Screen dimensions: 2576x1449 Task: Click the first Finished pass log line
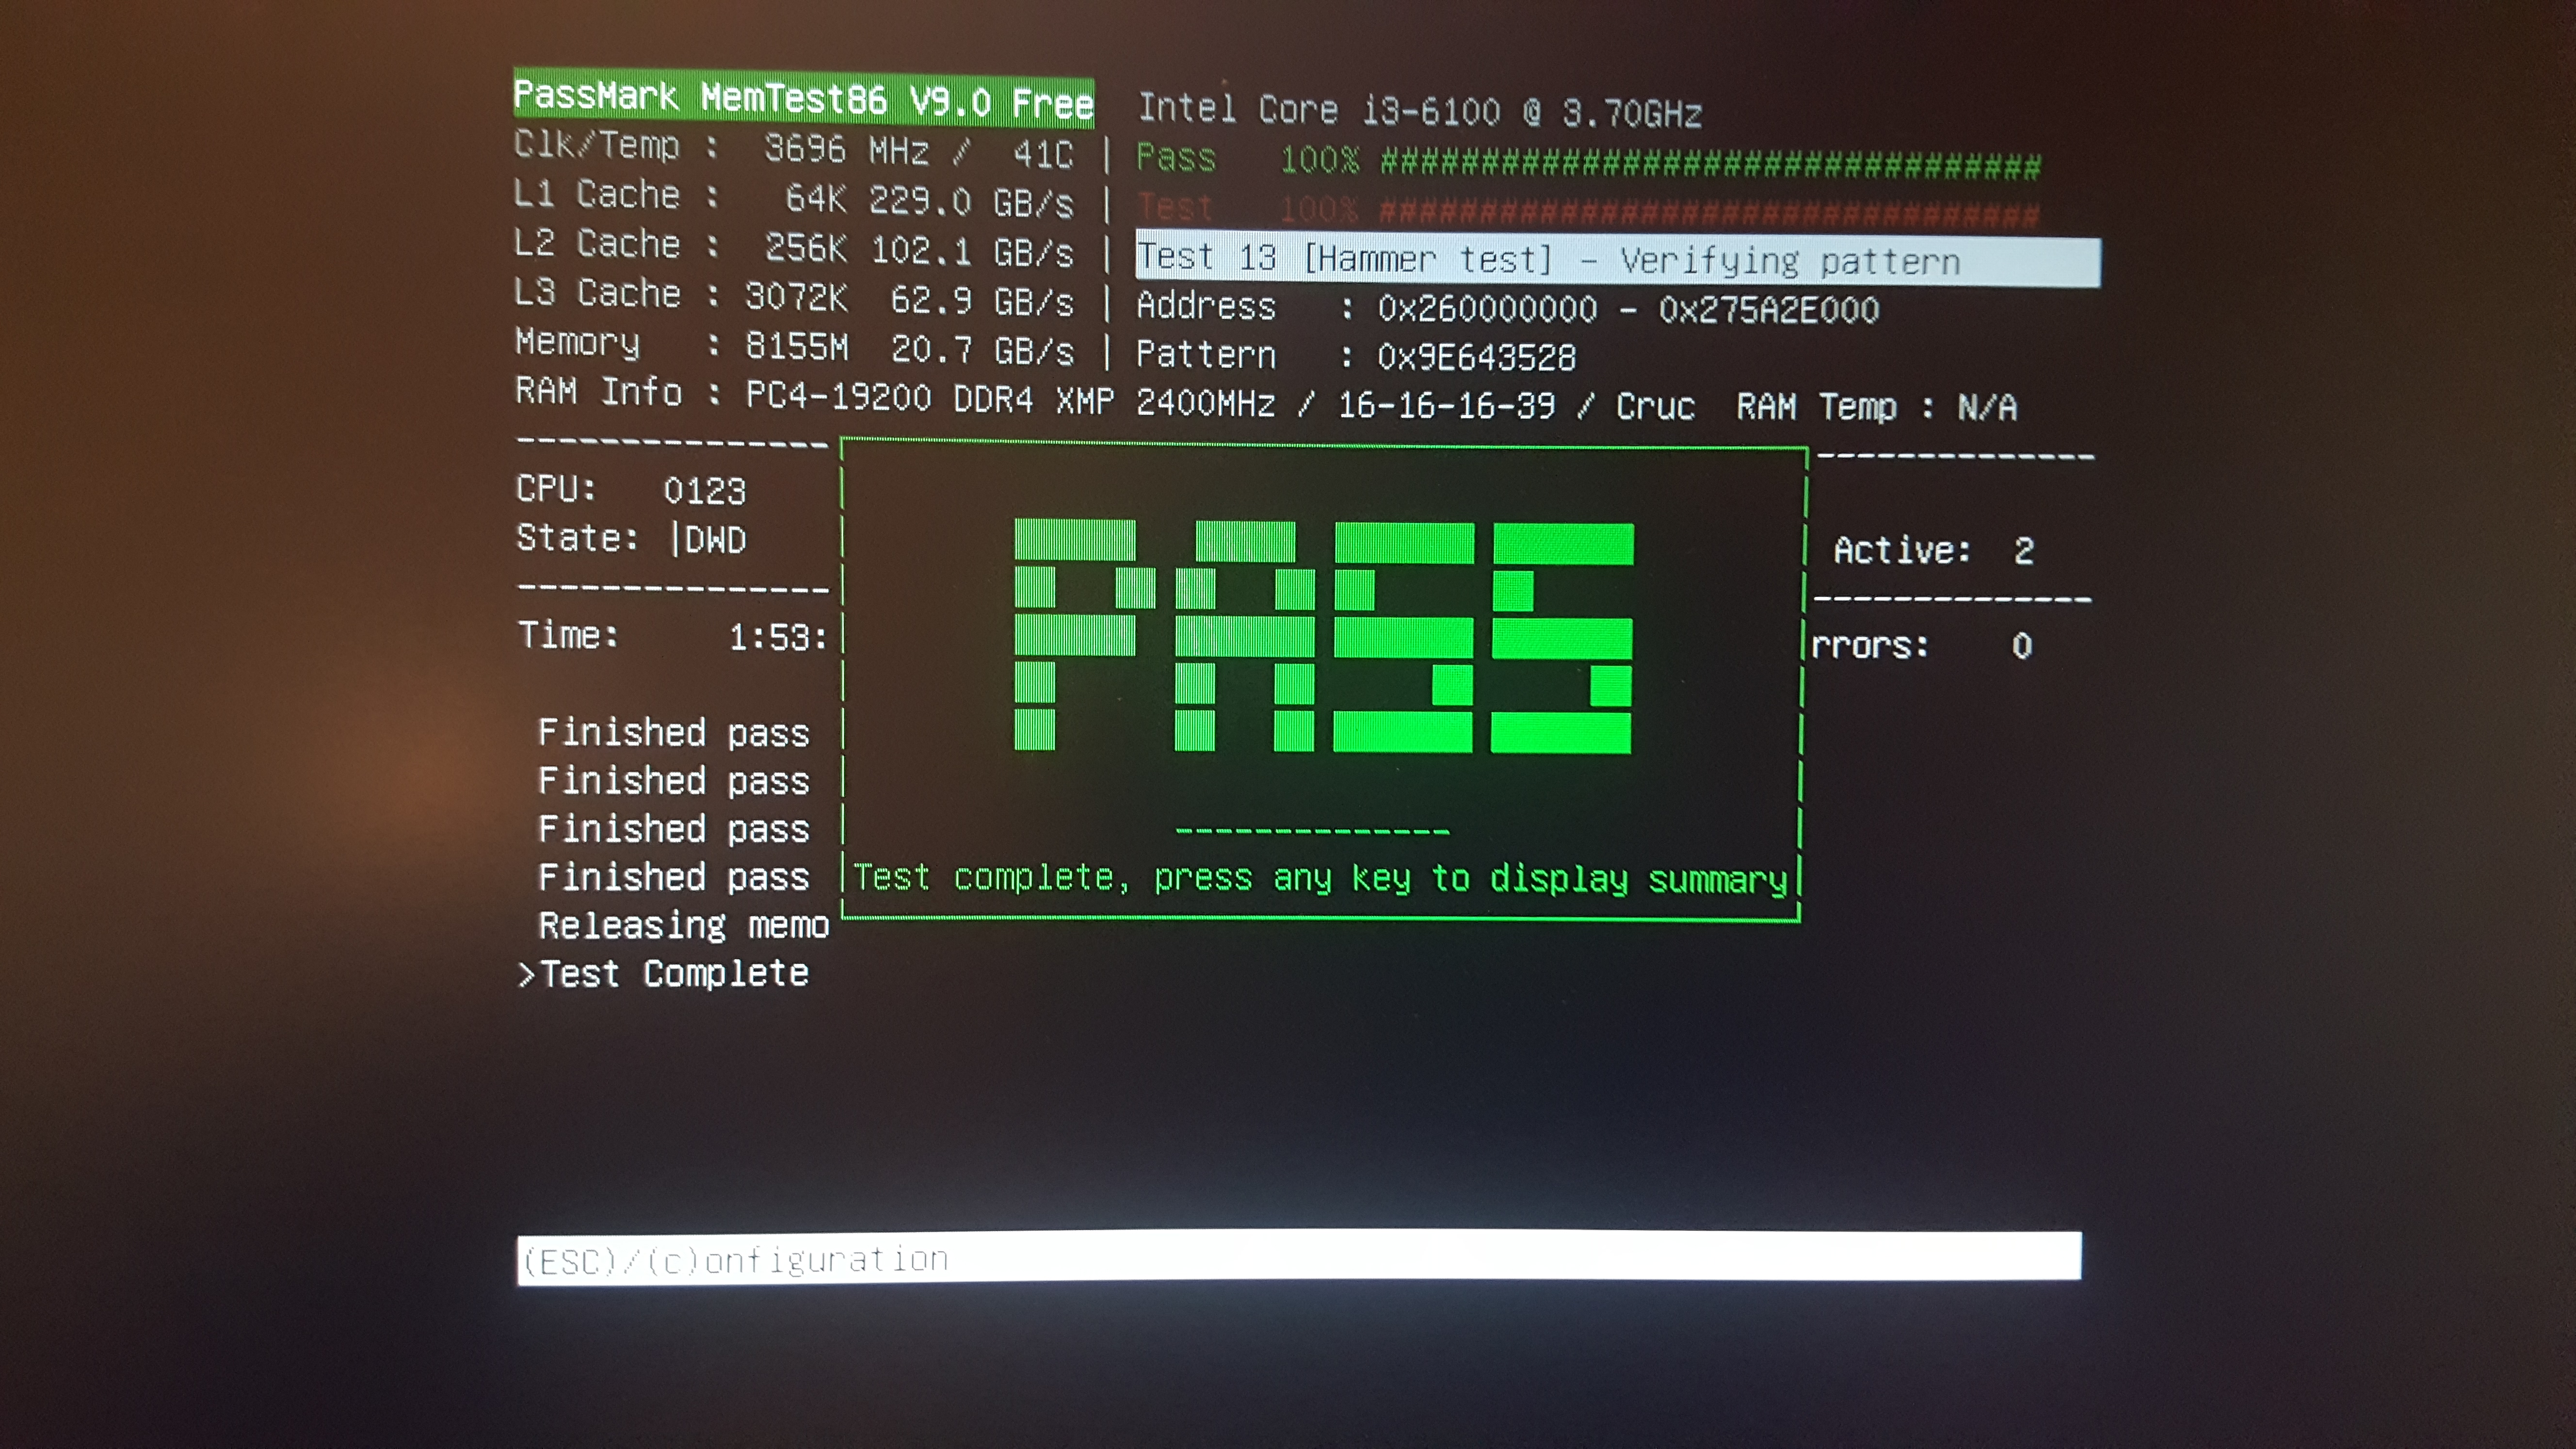point(673,733)
